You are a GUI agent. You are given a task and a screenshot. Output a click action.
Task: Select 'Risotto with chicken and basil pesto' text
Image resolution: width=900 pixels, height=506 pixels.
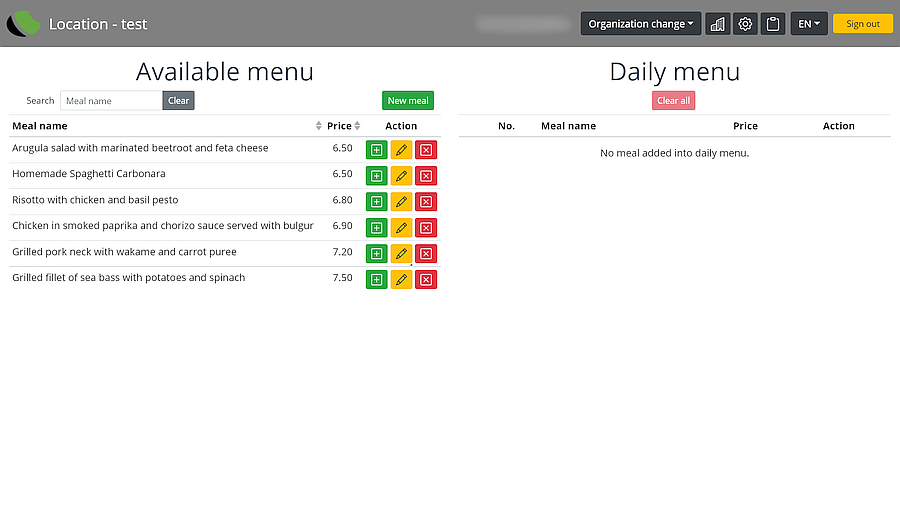click(x=95, y=200)
